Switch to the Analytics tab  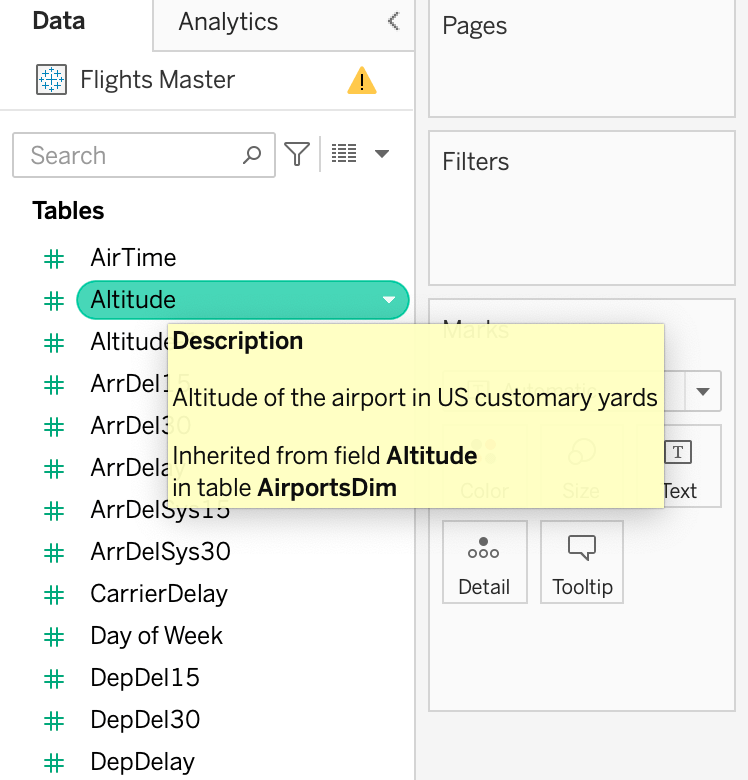228,22
